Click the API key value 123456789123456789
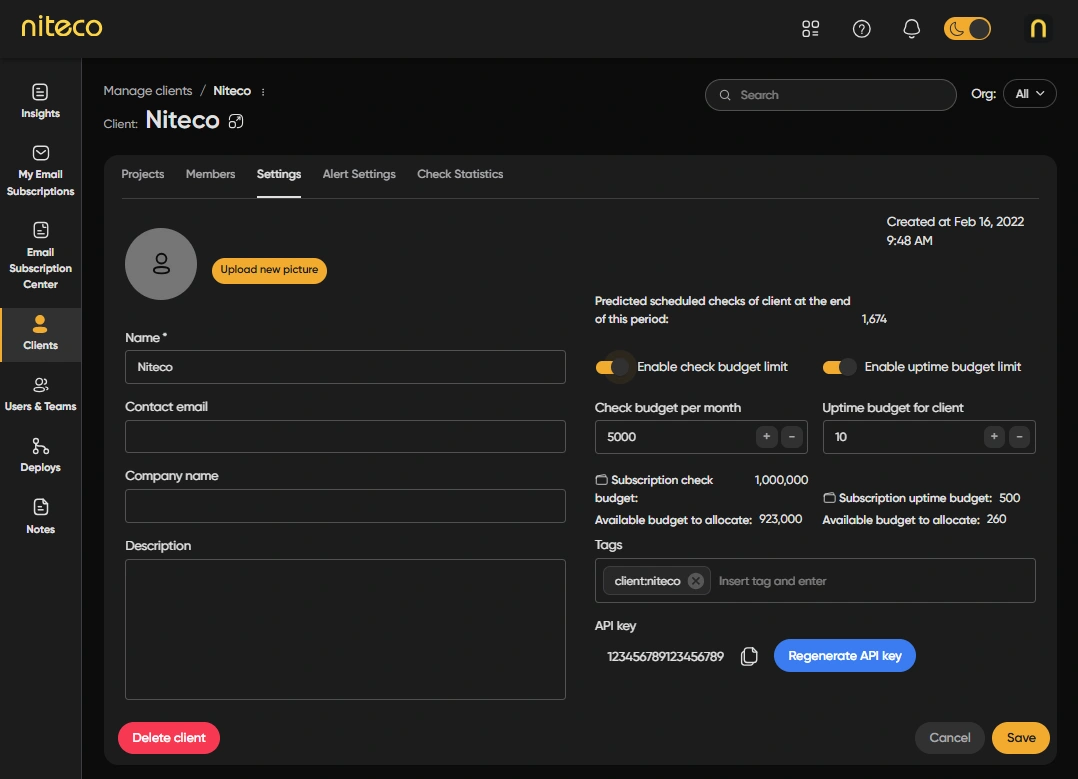1078x779 pixels. coord(666,657)
